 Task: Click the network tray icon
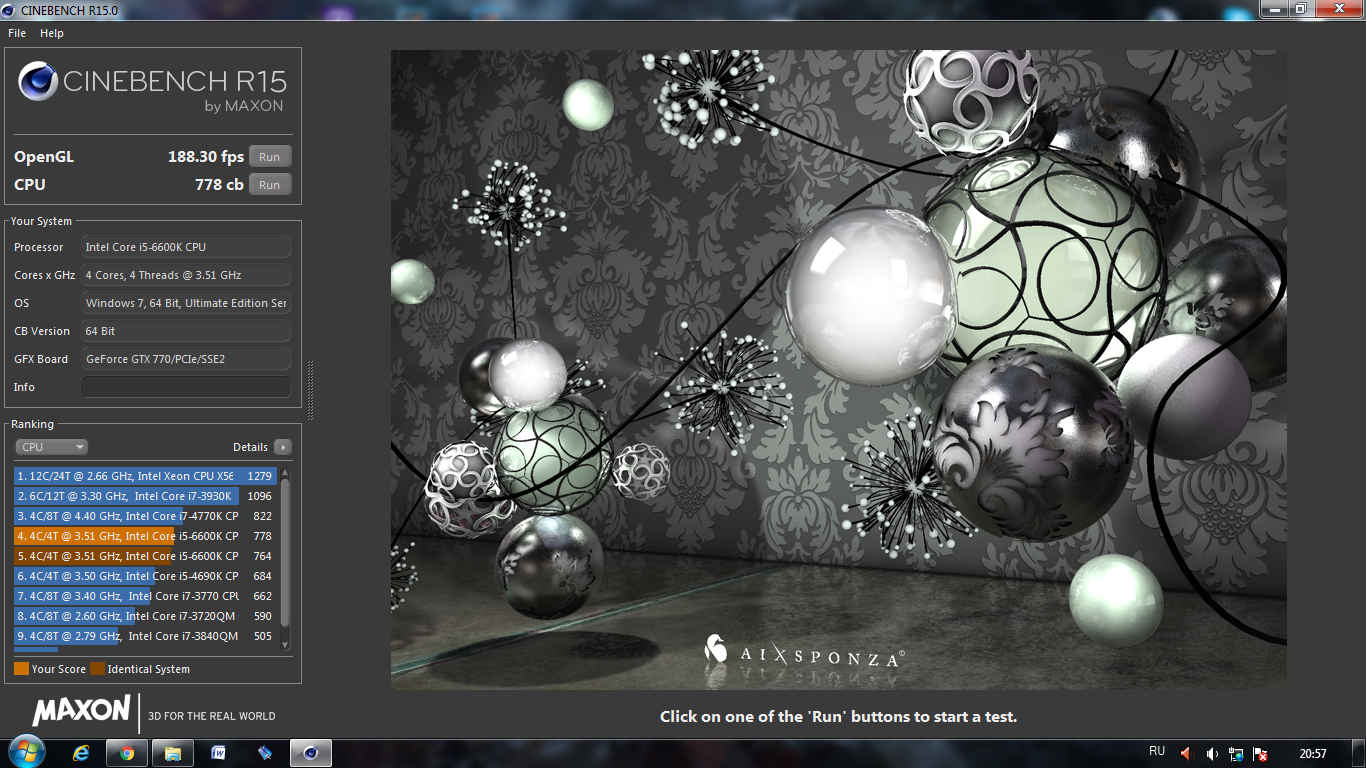pyautogui.click(x=1237, y=753)
